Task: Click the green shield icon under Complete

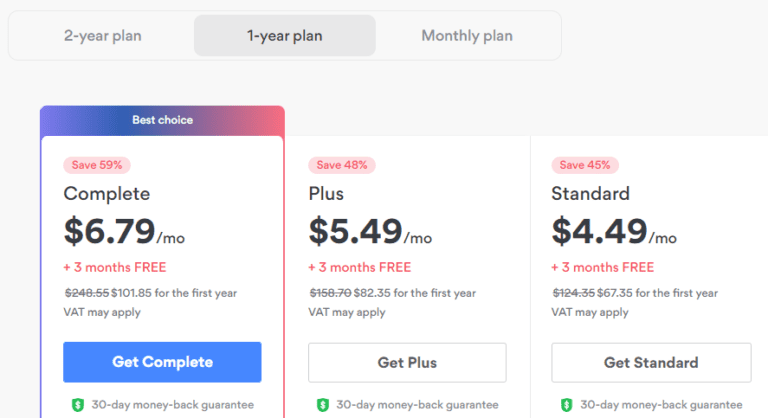Action: [78, 405]
